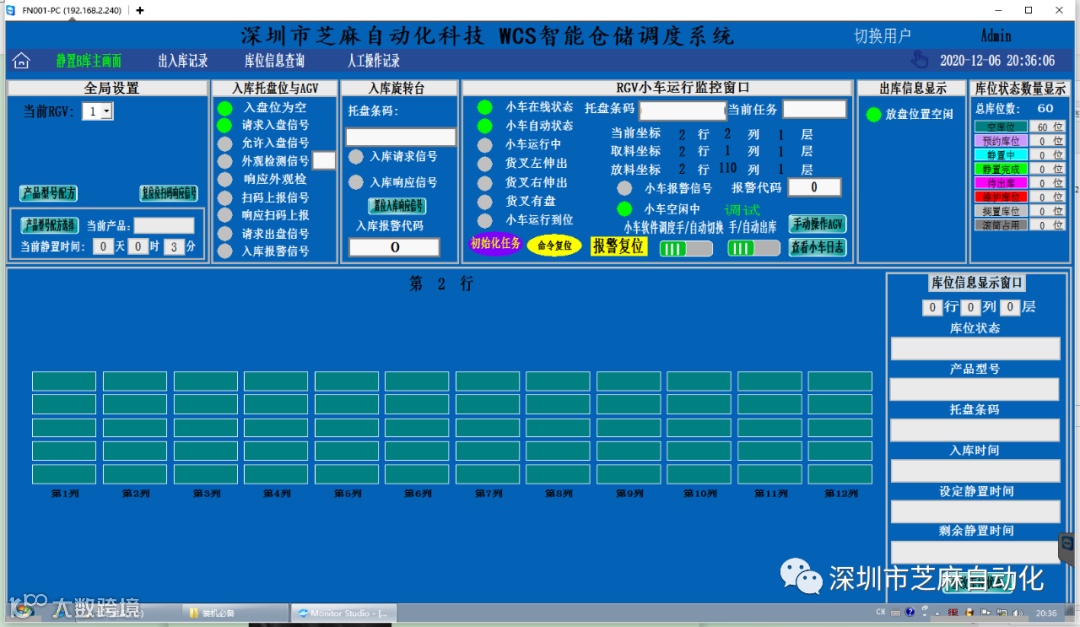
Task: Open new tab with plus icon
Action: coord(140,10)
